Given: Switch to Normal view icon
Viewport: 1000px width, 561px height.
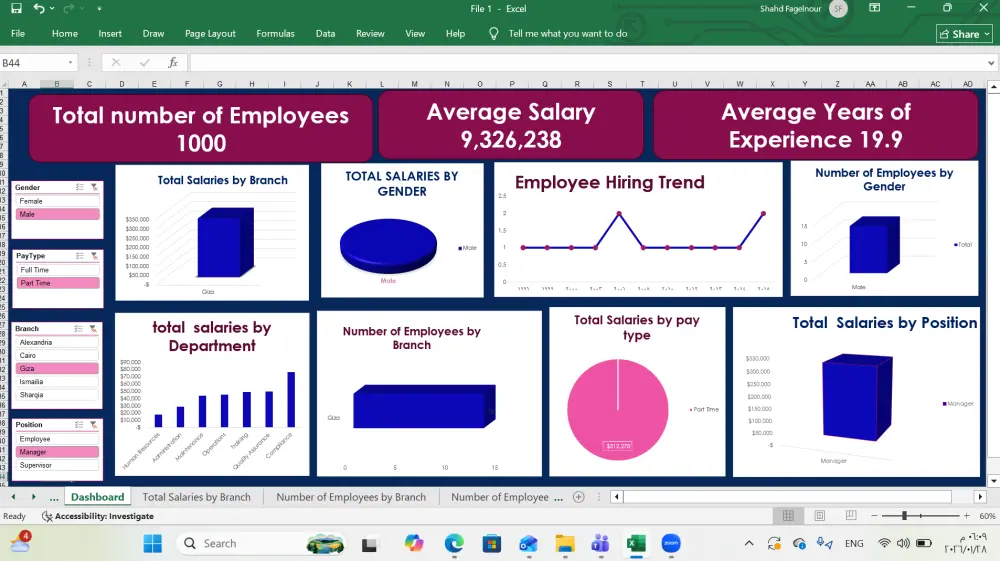Looking at the screenshot, I should pos(788,516).
